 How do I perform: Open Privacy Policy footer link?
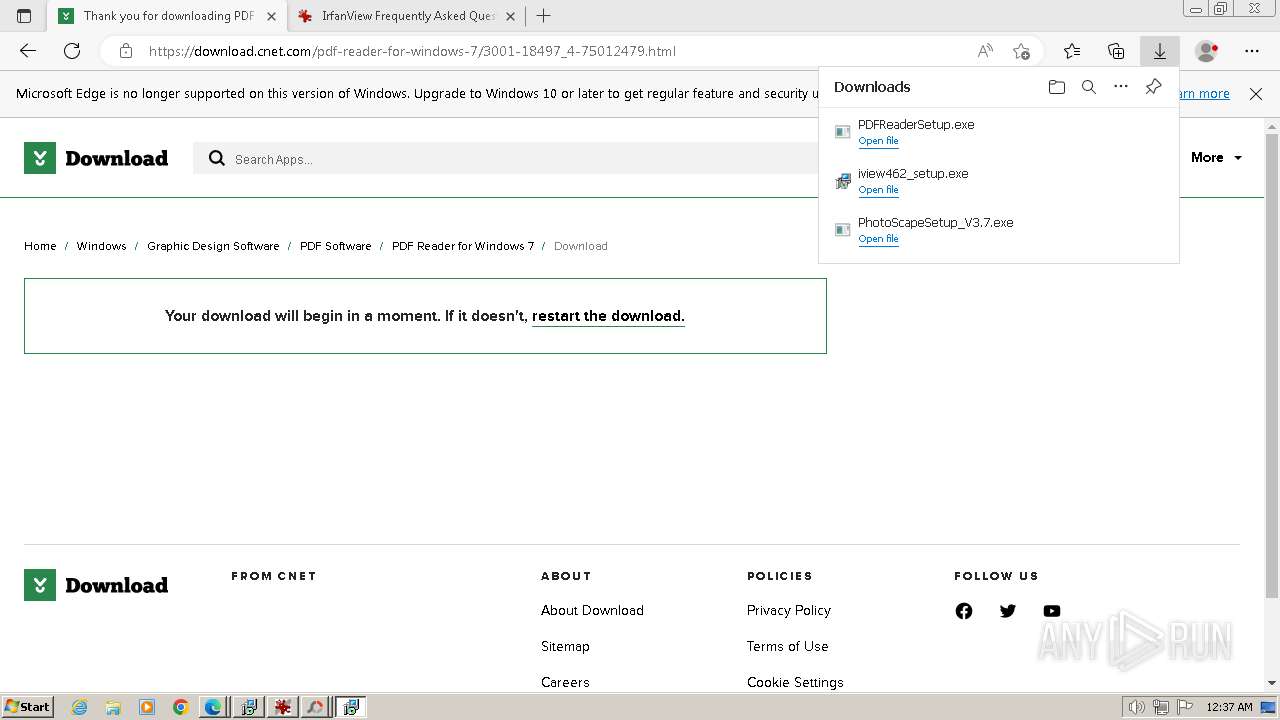tap(788, 610)
